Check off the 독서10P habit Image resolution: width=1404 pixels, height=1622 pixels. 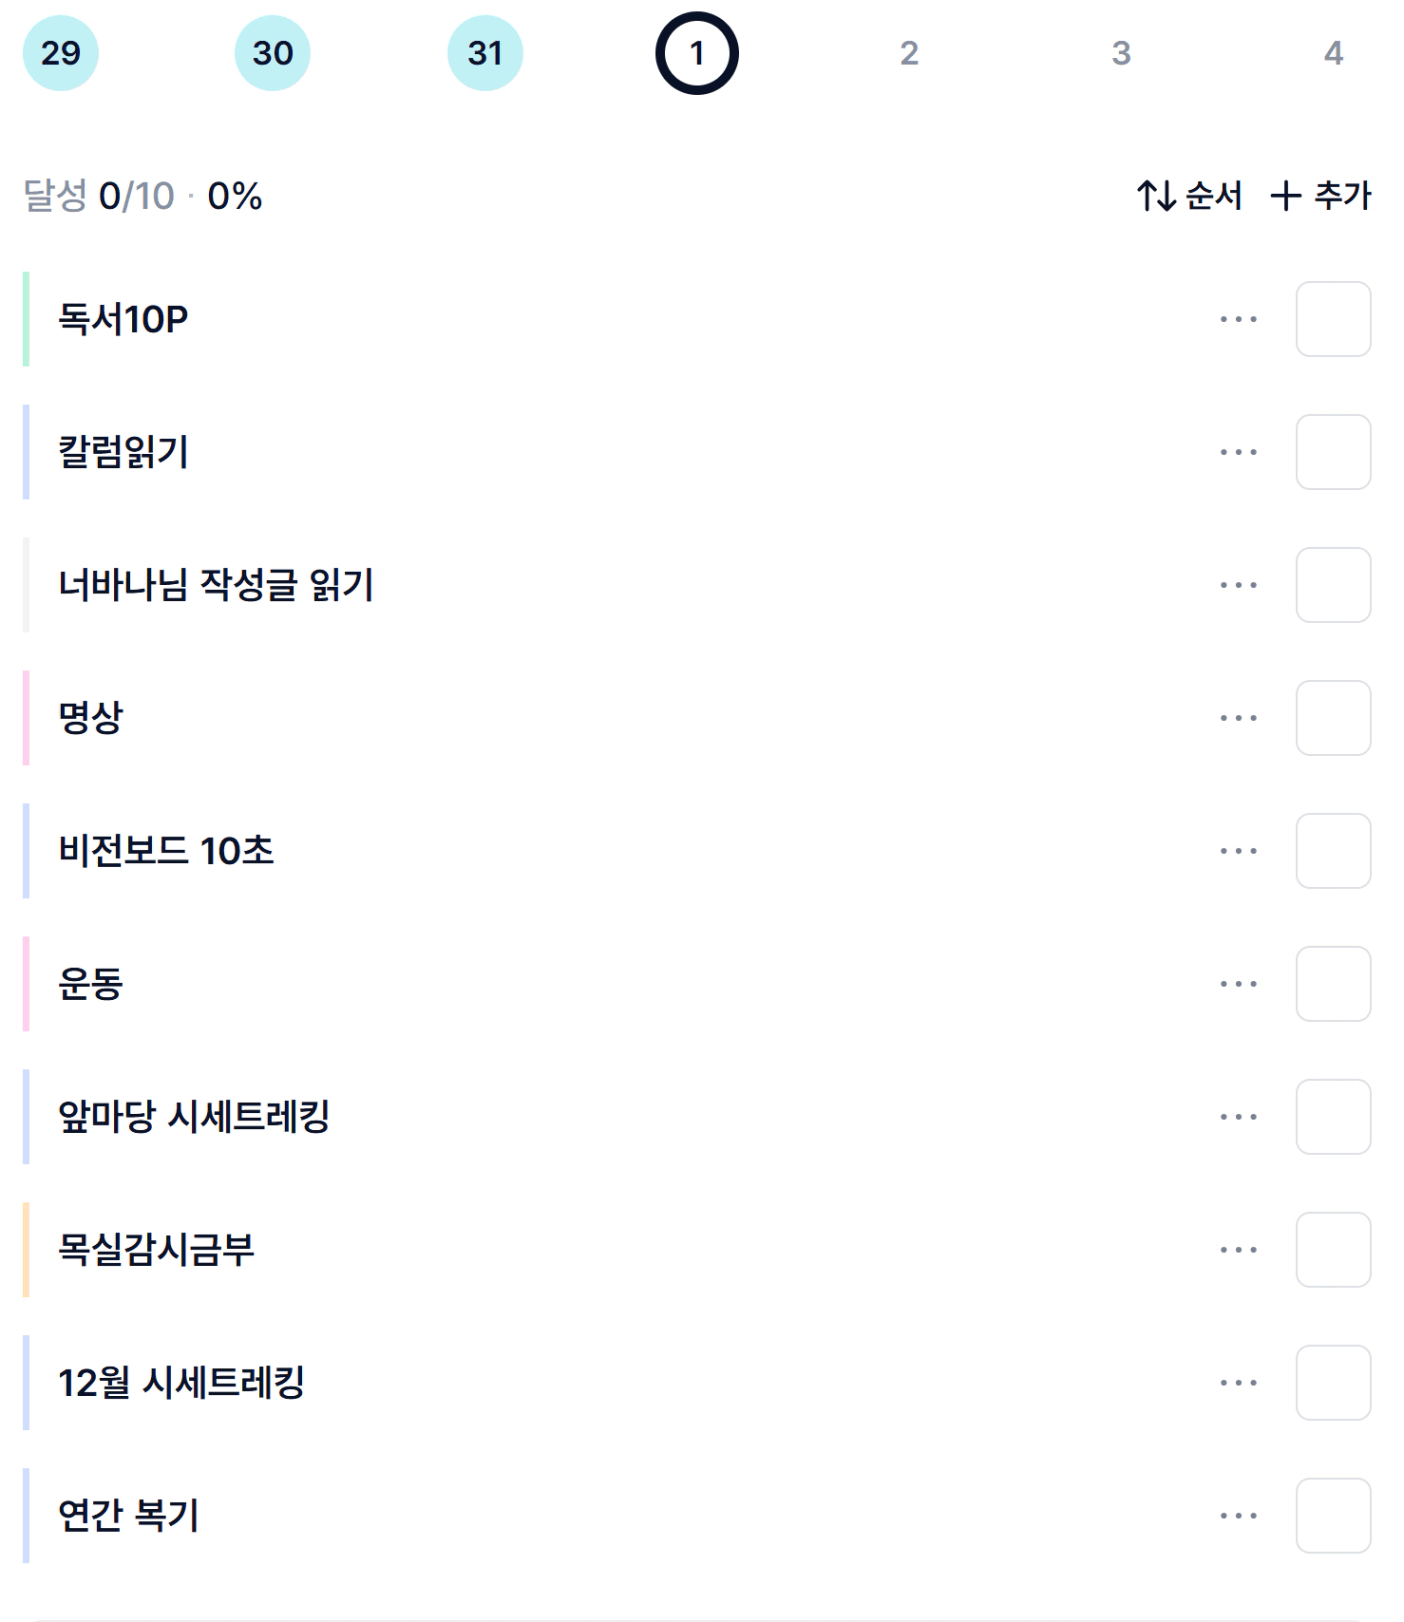1332,319
